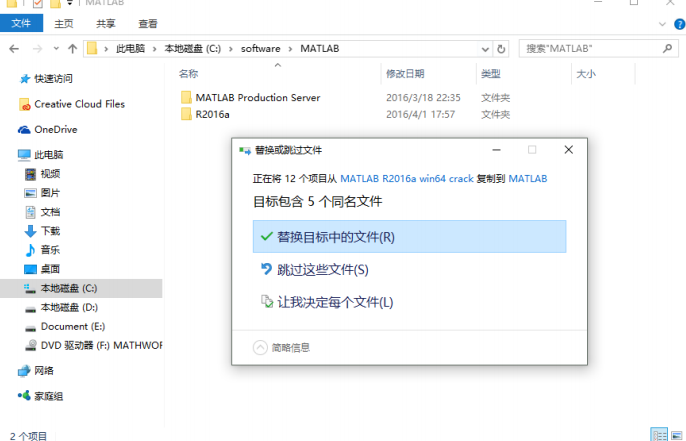Click MATLAB R2016a win64 crack source link
686x441 pixels.
pyautogui.click(x=407, y=179)
